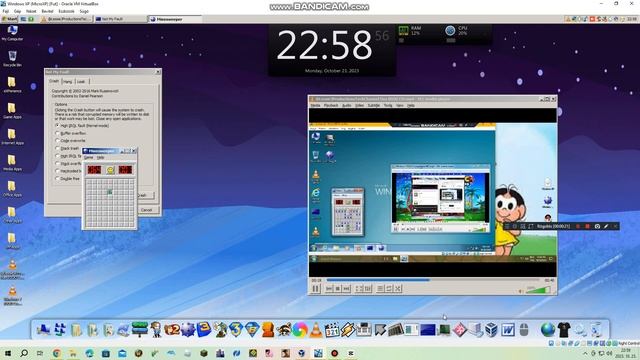640x360 pixels.
Task: Open the VLC Video menu
Action: pyautogui.click(x=360, y=105)
